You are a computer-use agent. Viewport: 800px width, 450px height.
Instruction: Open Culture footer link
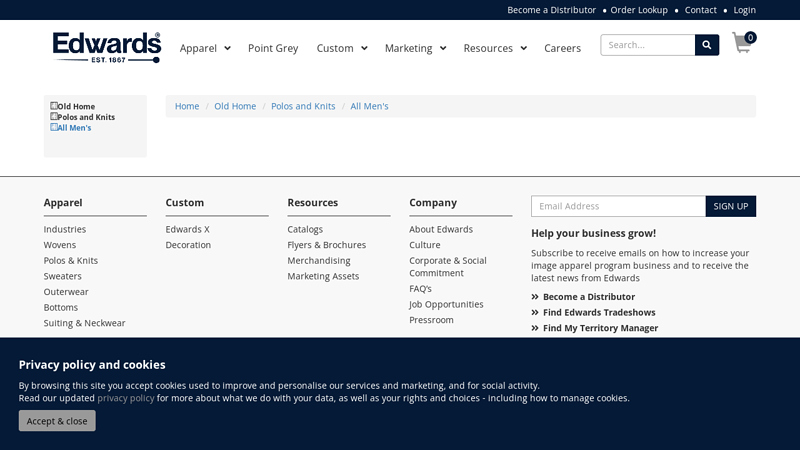424,245
